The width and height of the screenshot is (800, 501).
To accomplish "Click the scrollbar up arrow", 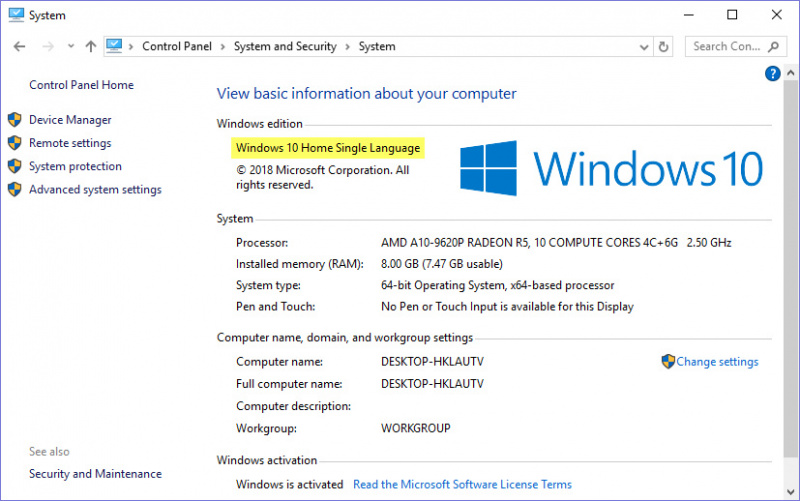I will 790,72.
